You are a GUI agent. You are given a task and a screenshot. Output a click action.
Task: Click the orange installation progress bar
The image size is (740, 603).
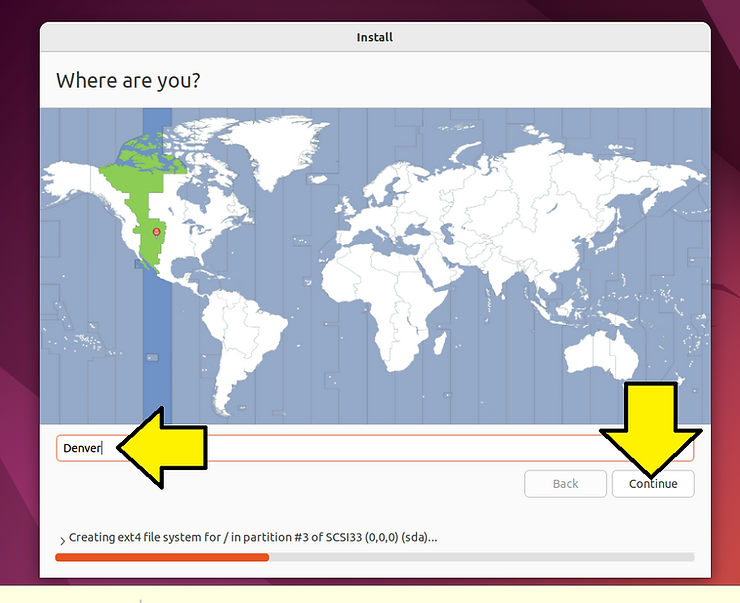[x=161, y=557]
